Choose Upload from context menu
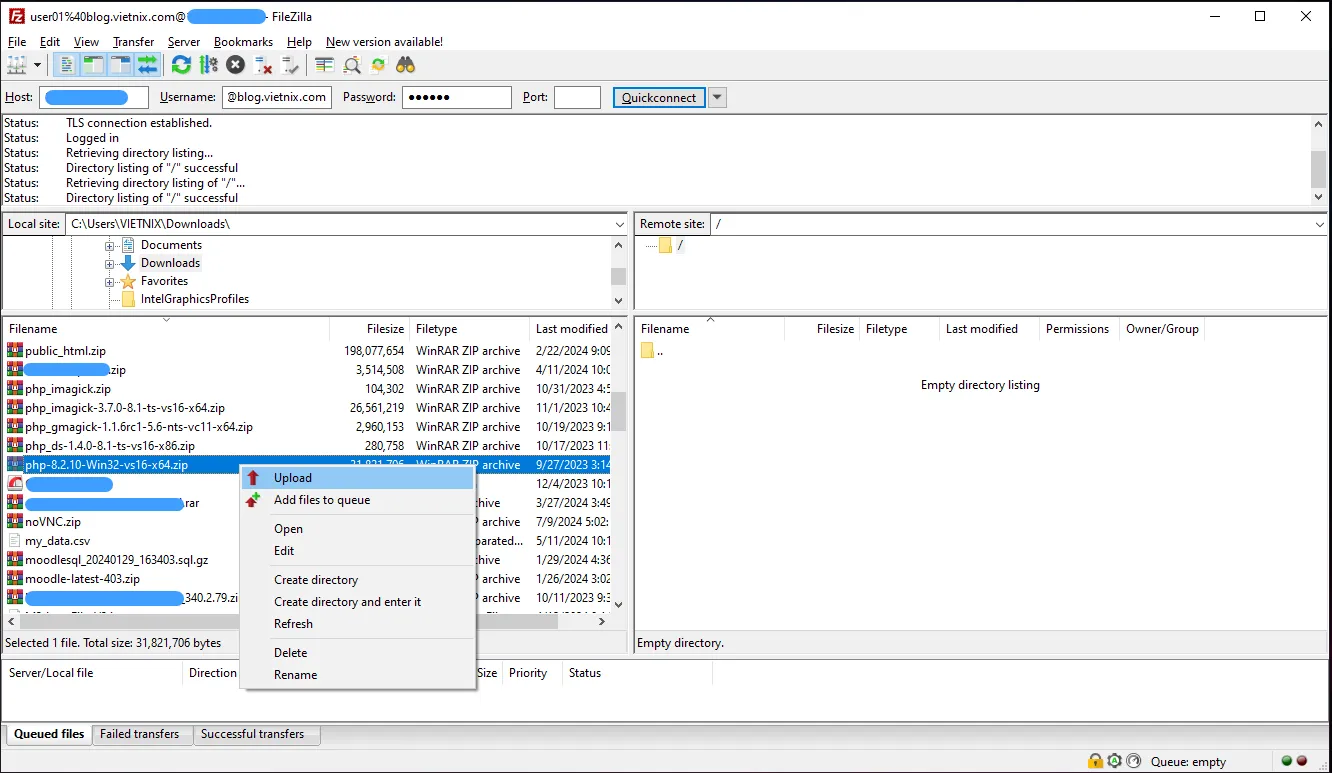The height and width of the screenshot is (773, 1332). 357,478
